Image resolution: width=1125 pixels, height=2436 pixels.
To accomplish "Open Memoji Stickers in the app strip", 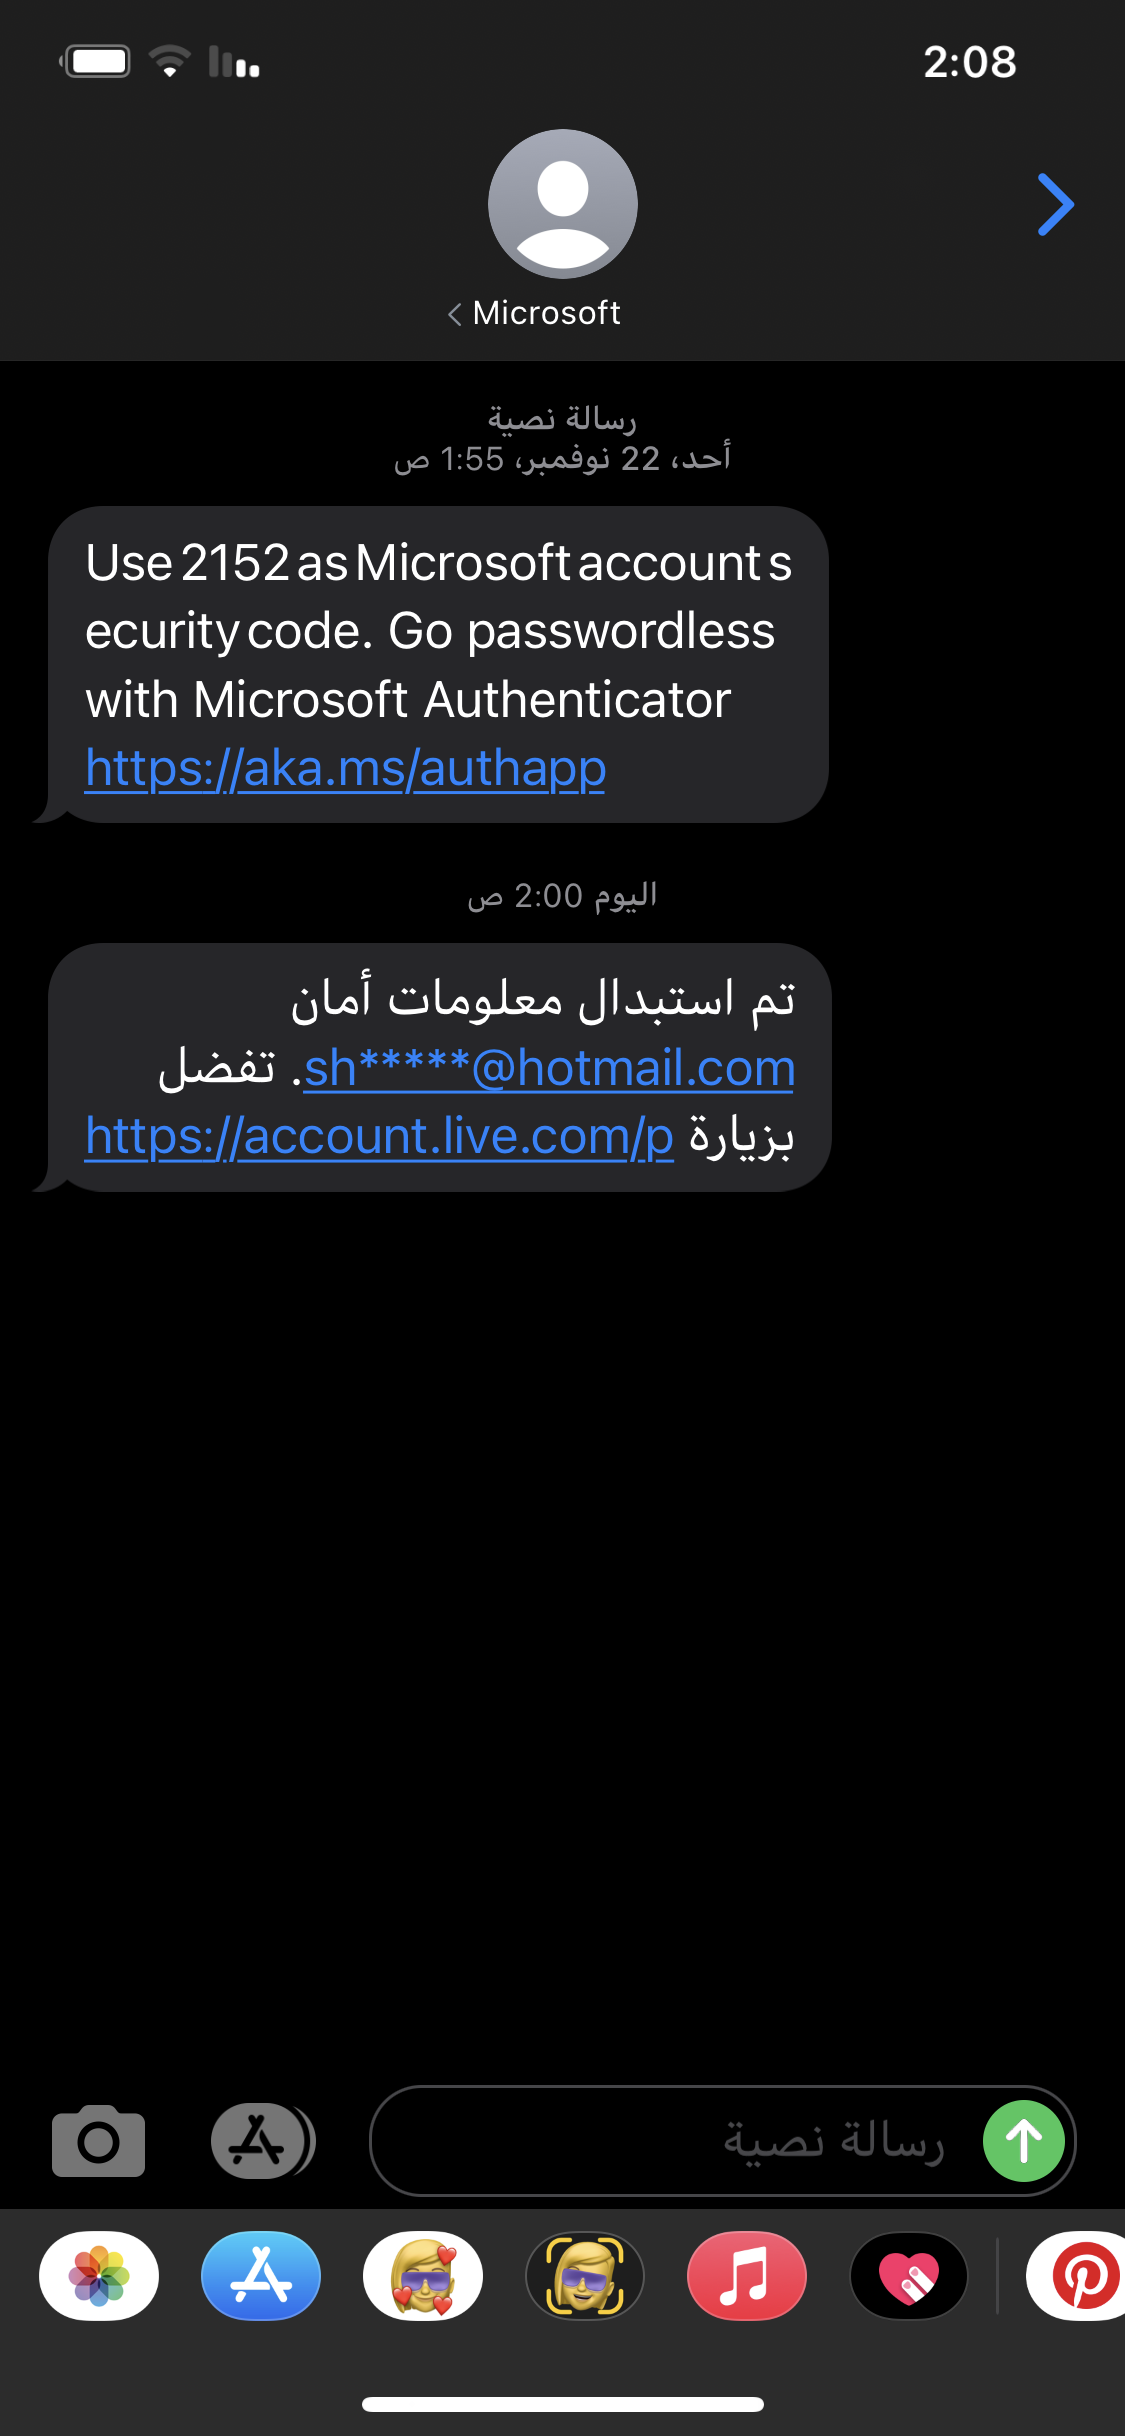I will (x=423, y=2275).
